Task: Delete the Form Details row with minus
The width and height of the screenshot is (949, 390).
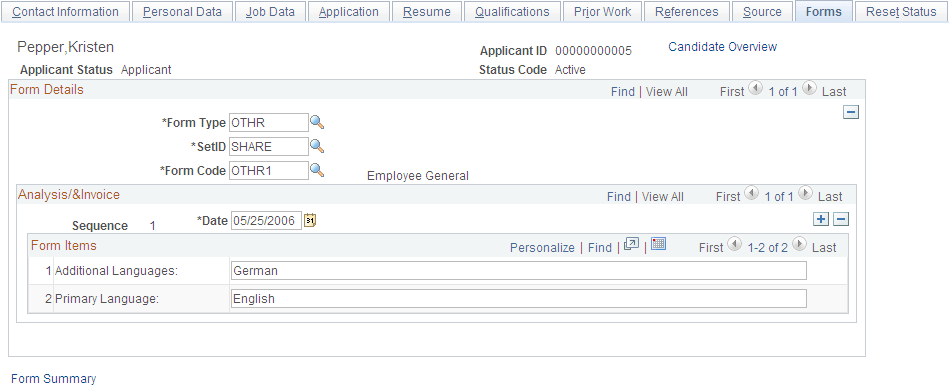Action: [x=852, y=112]
